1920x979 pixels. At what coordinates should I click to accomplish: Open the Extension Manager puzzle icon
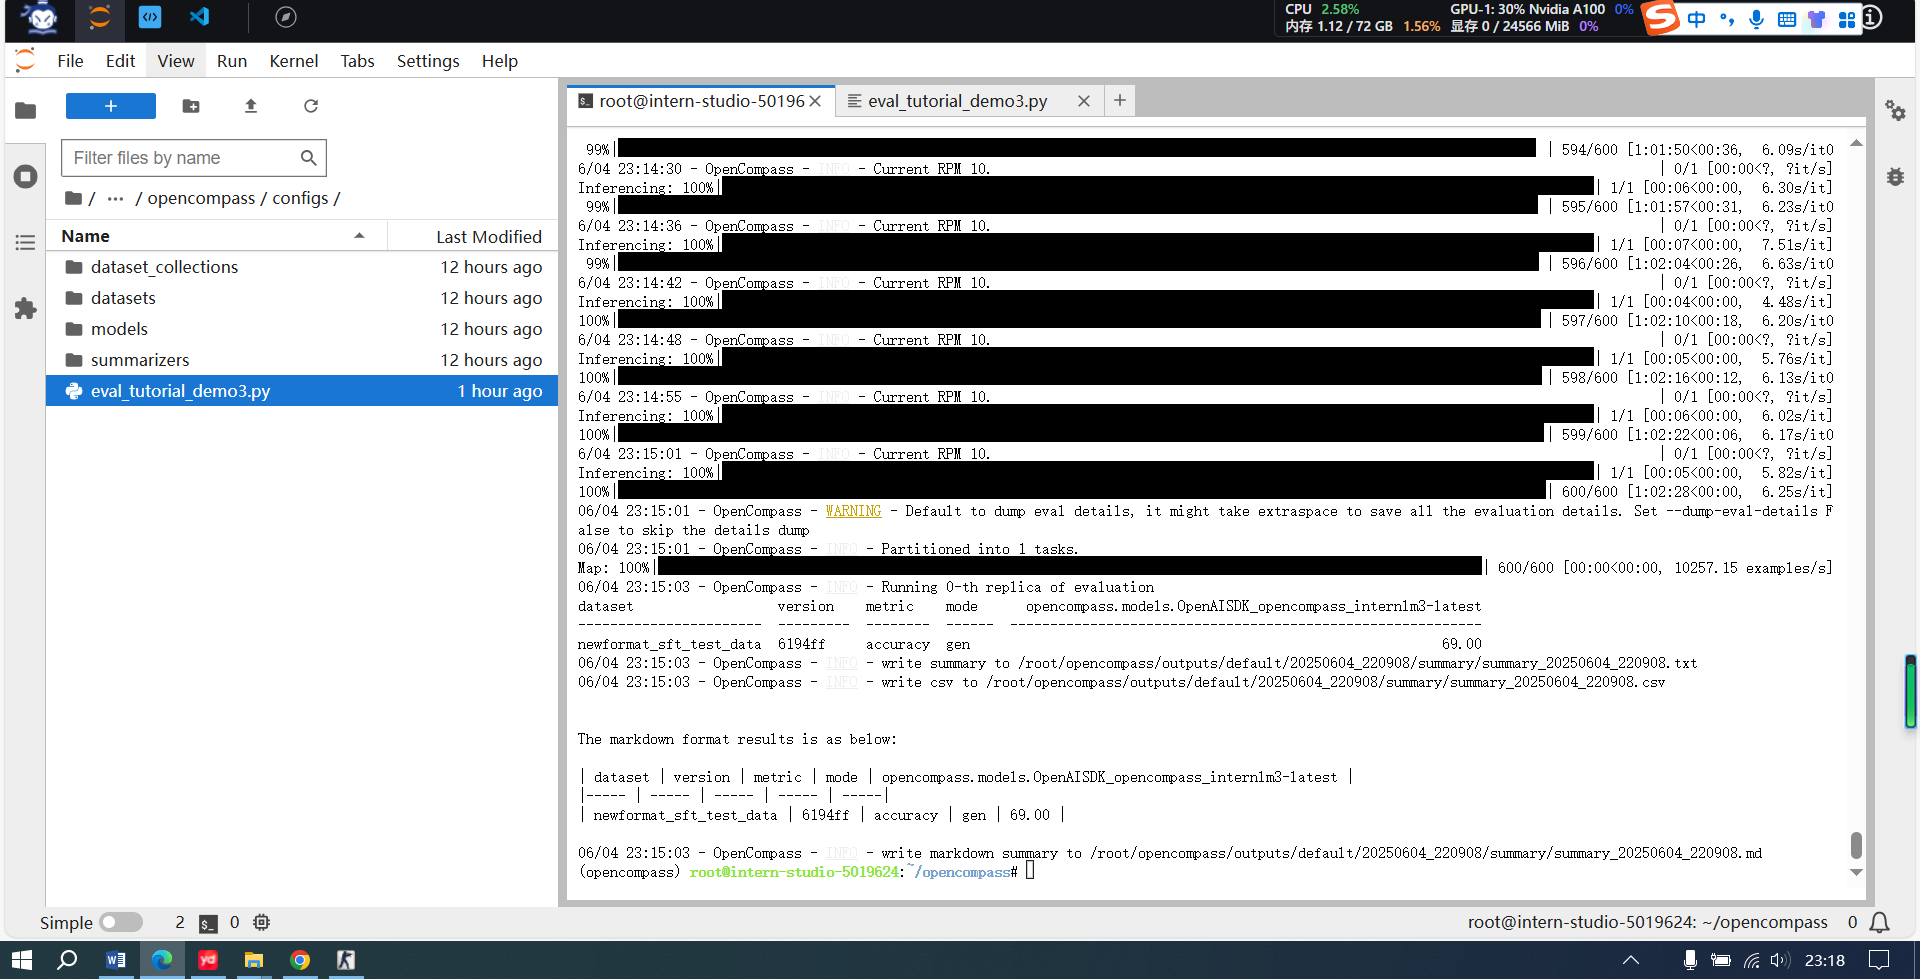25,309
